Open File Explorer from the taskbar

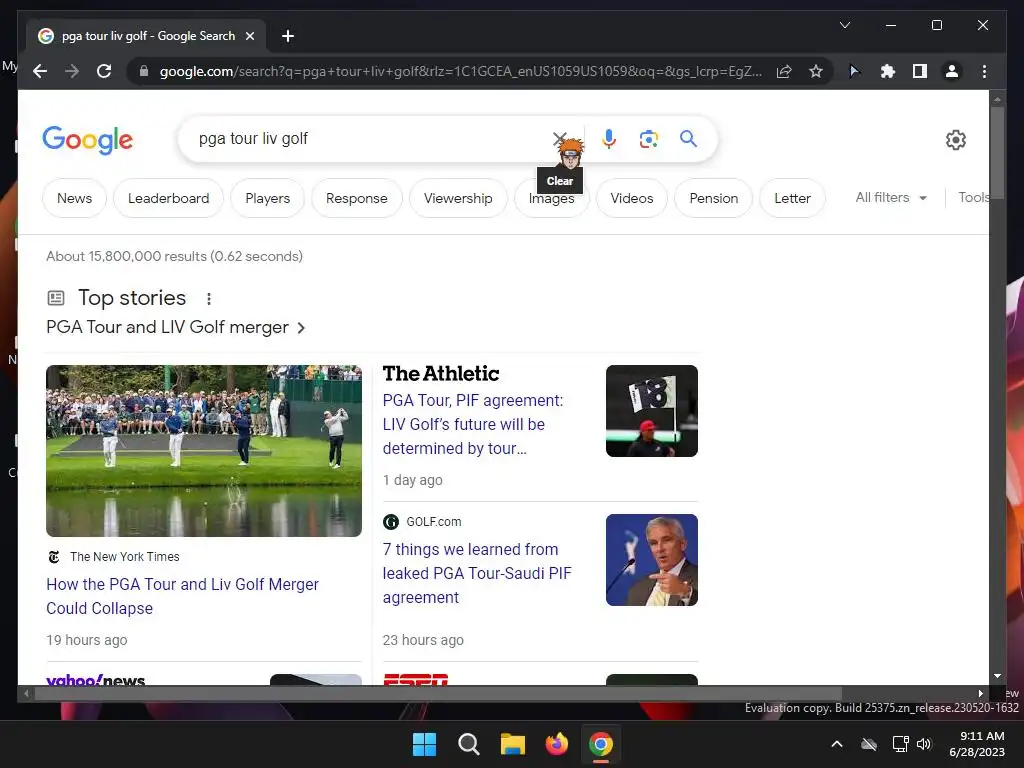coord(513,744)
